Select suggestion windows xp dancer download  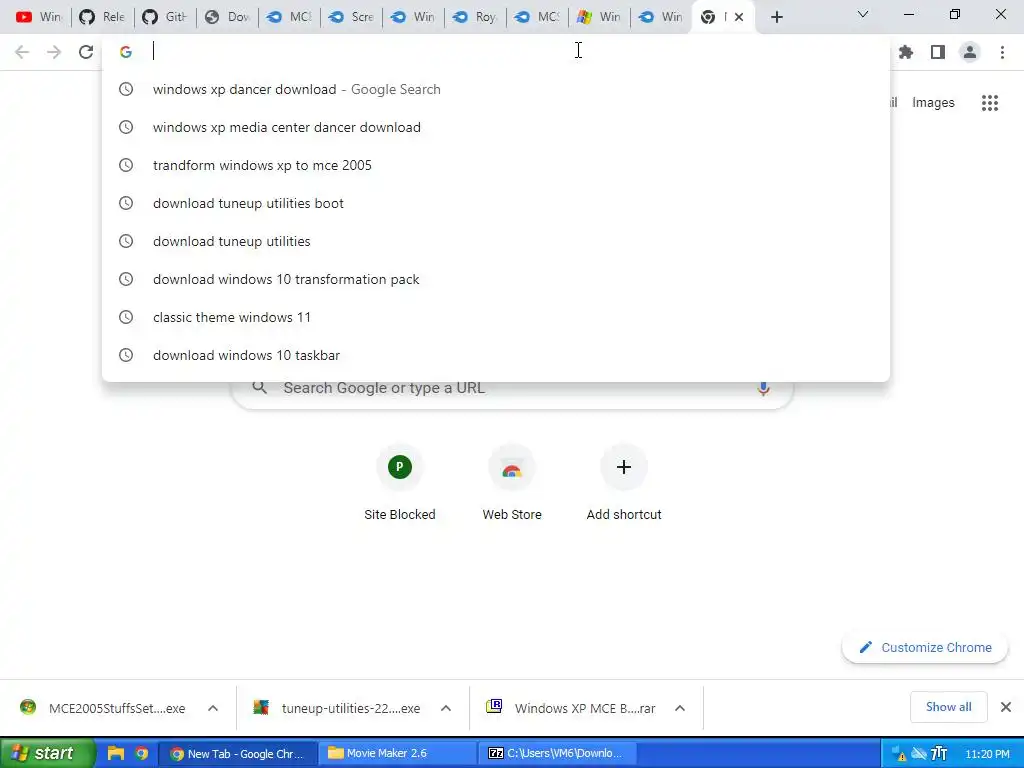496,89
